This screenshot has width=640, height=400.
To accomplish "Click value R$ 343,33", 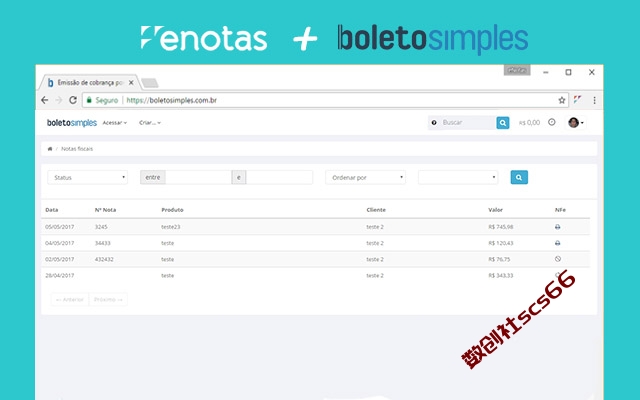I will click(501, 276).
